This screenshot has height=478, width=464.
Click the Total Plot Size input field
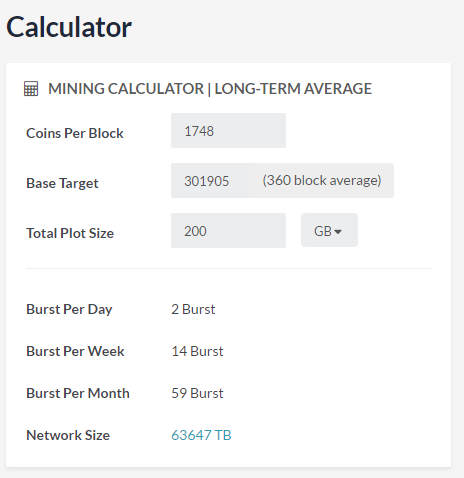(228, 231)
